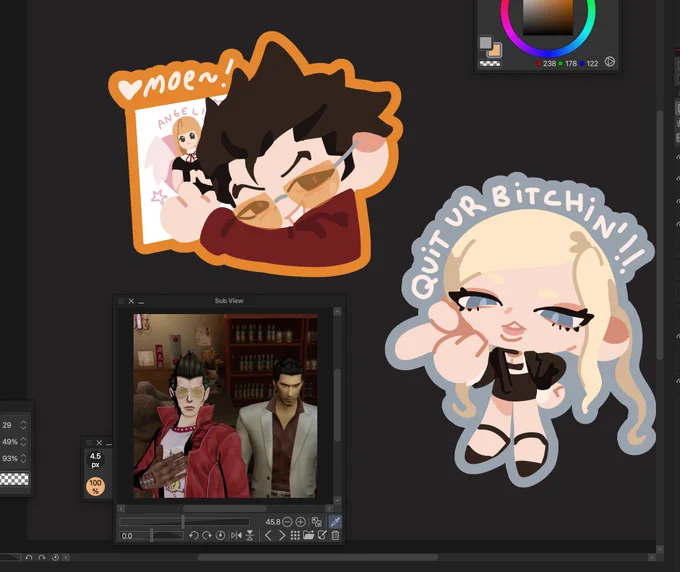Reset the Sub View rotation
The image size is (680, 572).
(219, 536)
